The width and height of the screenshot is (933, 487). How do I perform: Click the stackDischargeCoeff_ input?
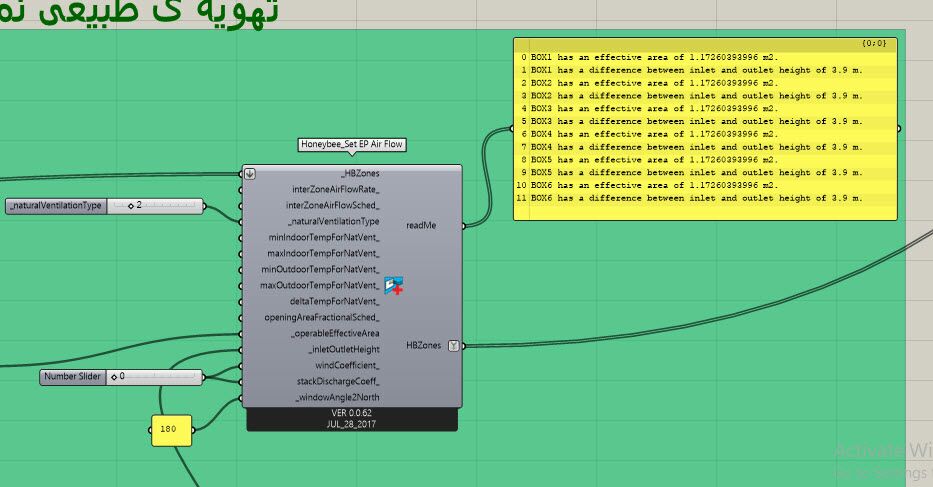coord(338,382)
